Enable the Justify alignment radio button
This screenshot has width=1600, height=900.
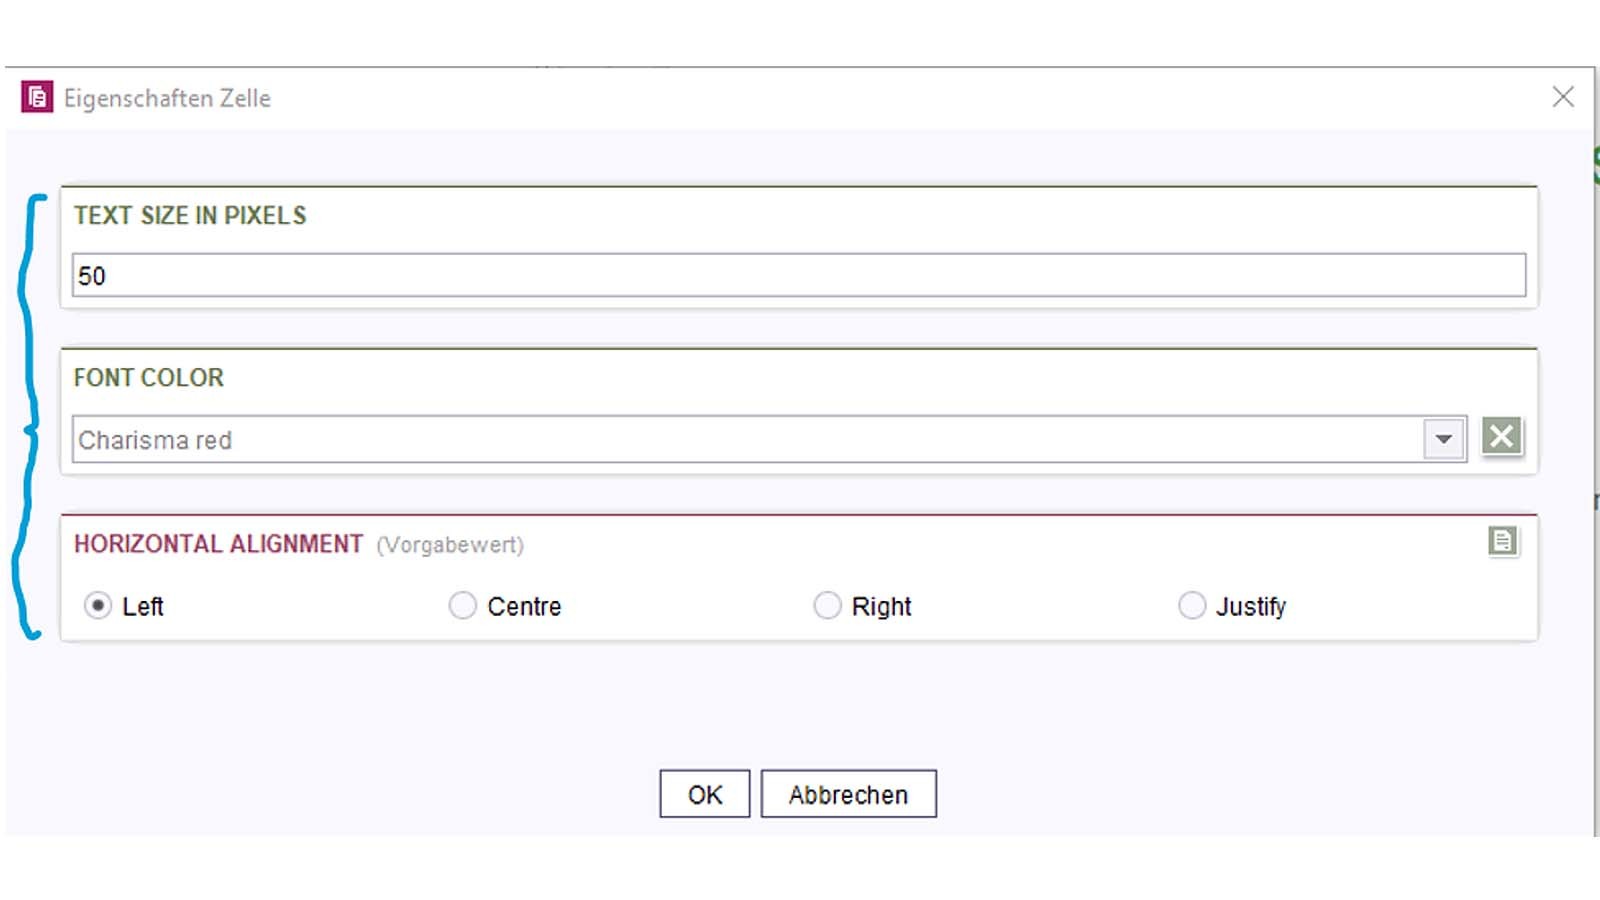pos(1192,606)
